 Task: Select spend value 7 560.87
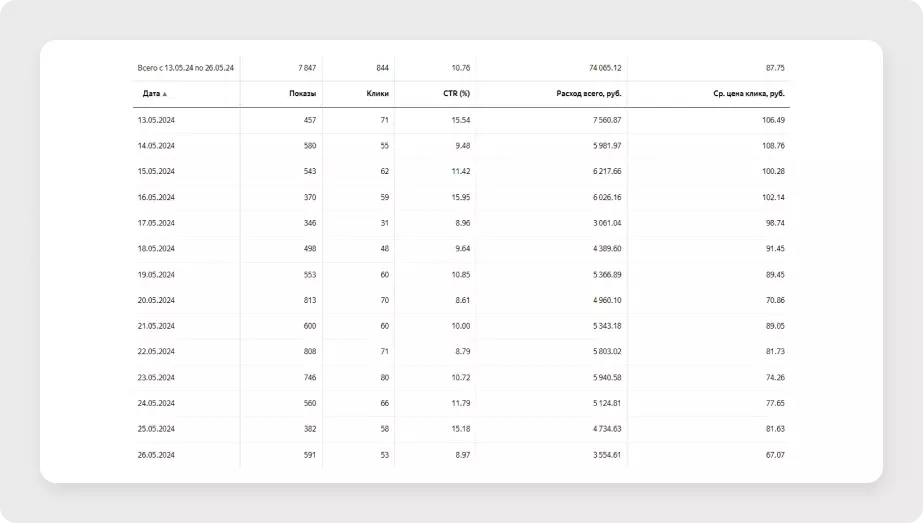[607, 120]
